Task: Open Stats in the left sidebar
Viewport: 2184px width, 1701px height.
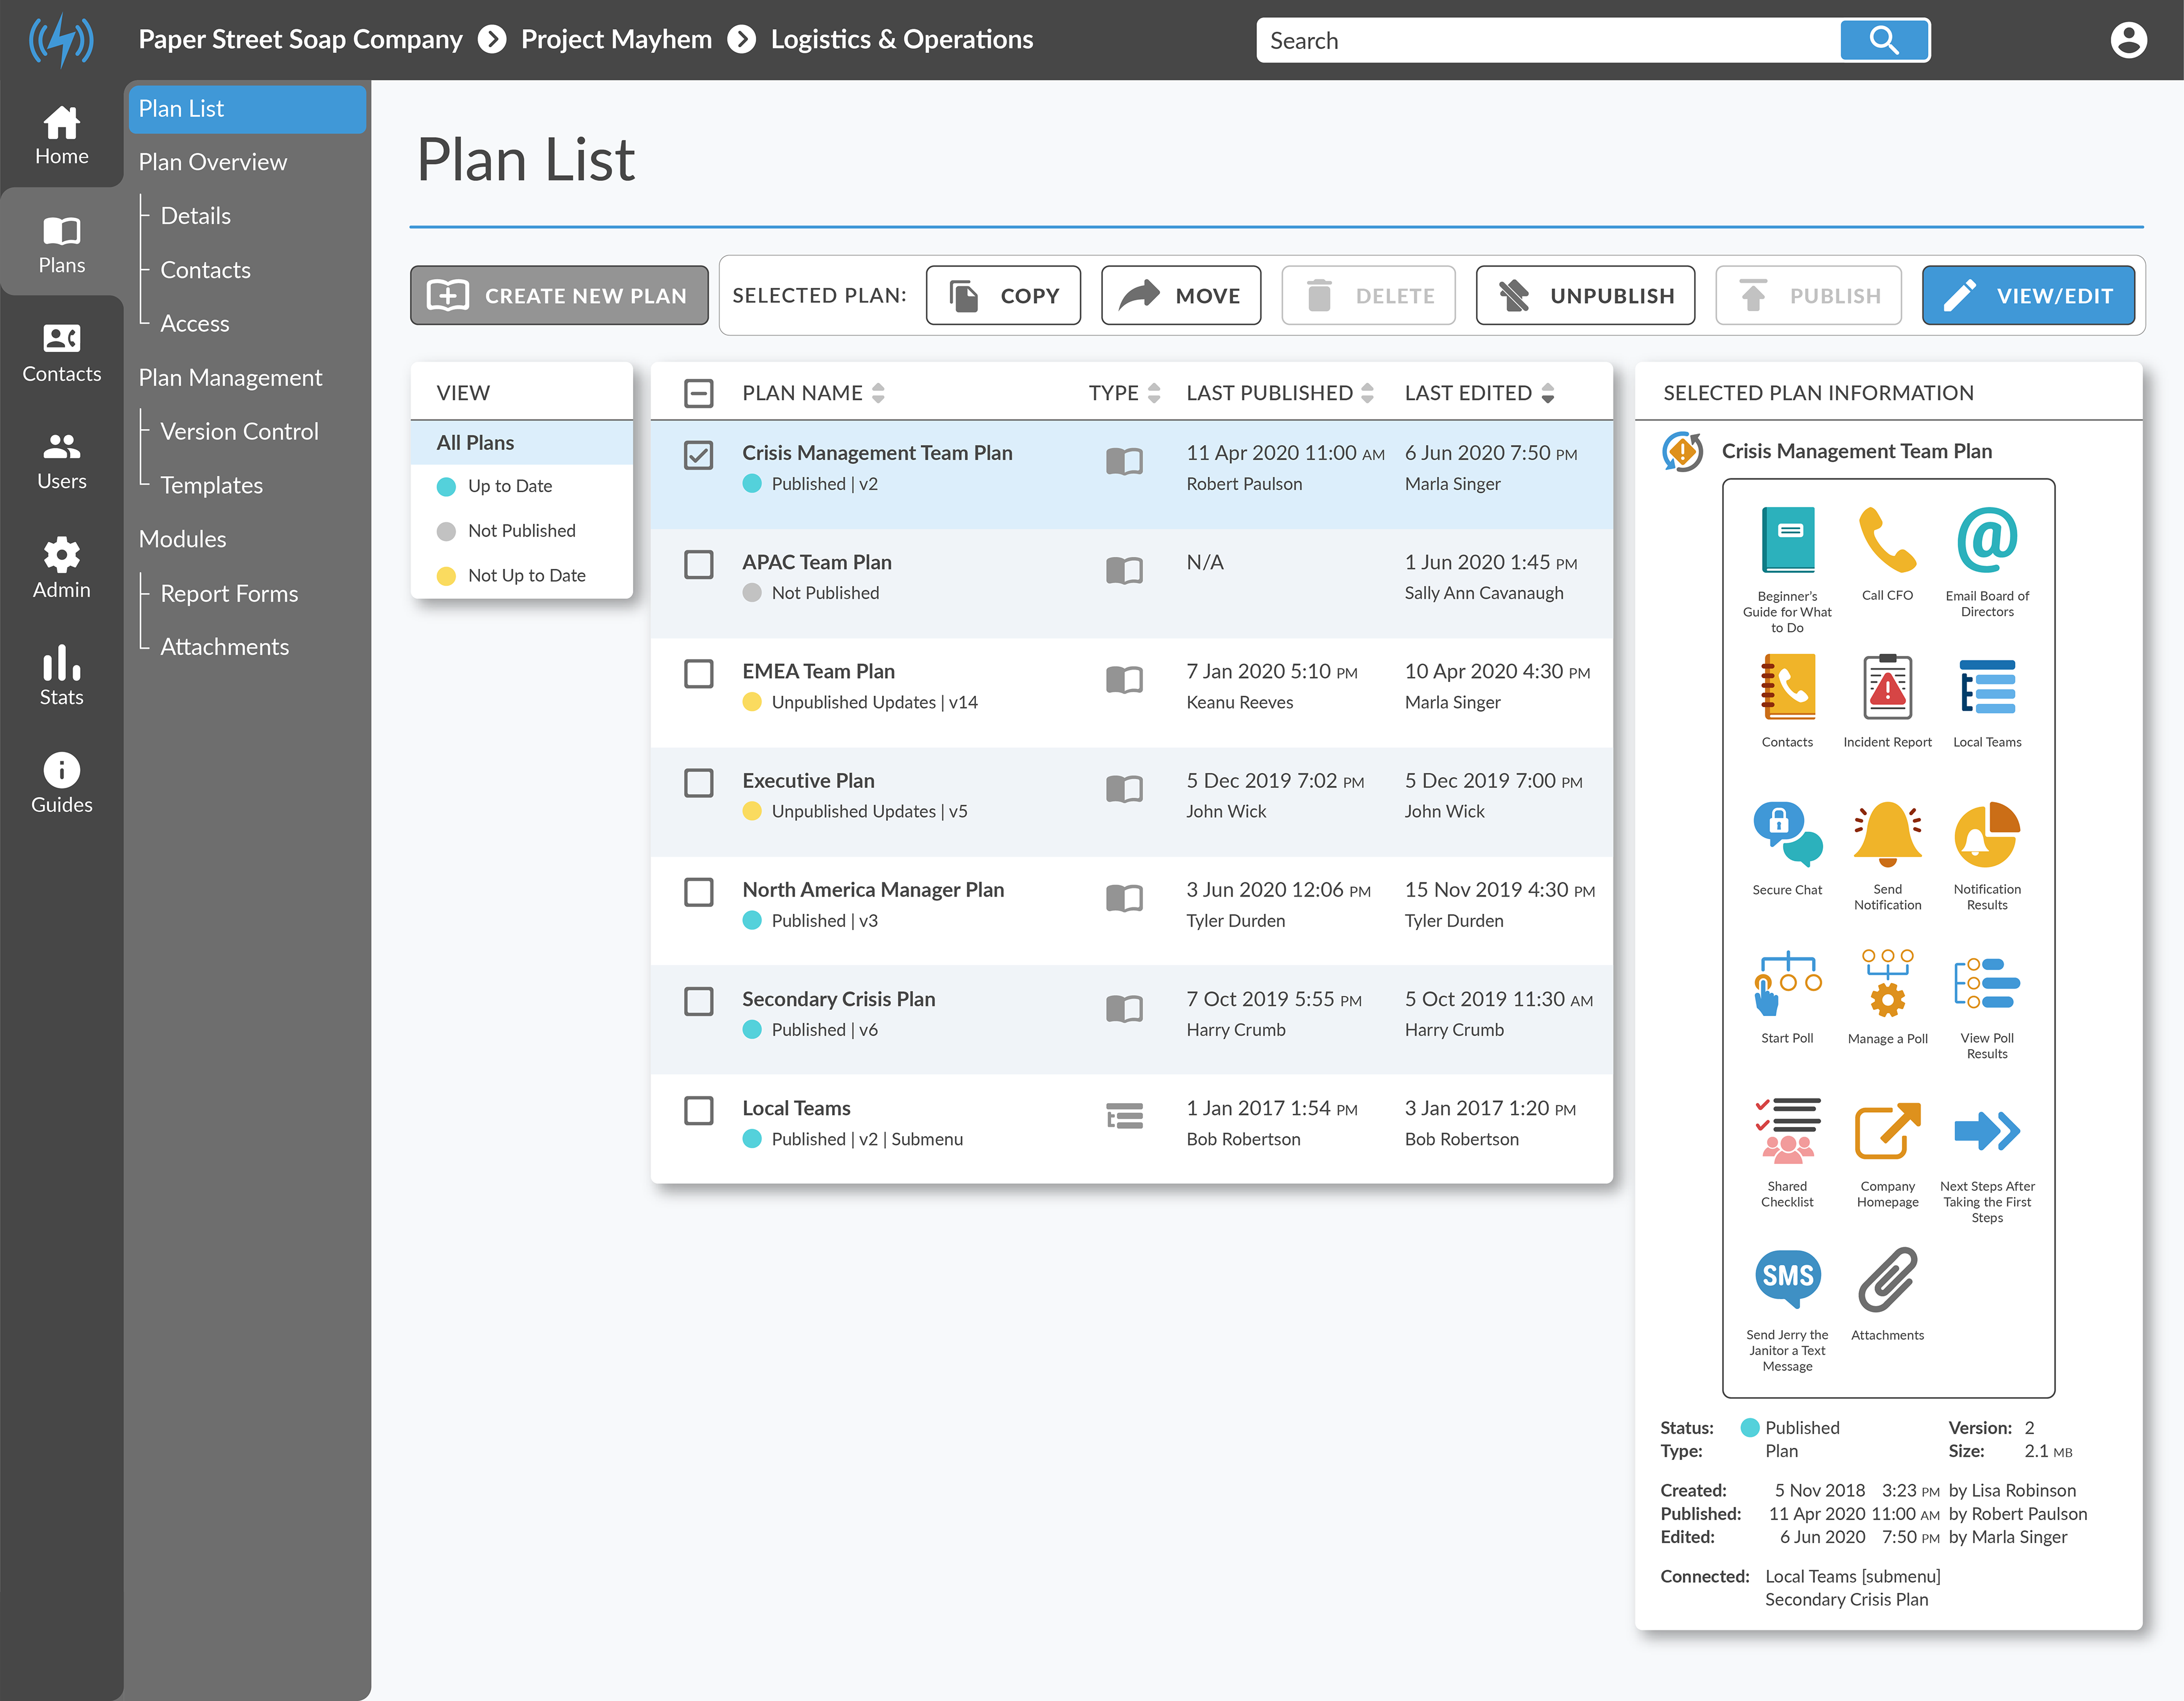Action: pyautogui.click(x=61, y=675)
